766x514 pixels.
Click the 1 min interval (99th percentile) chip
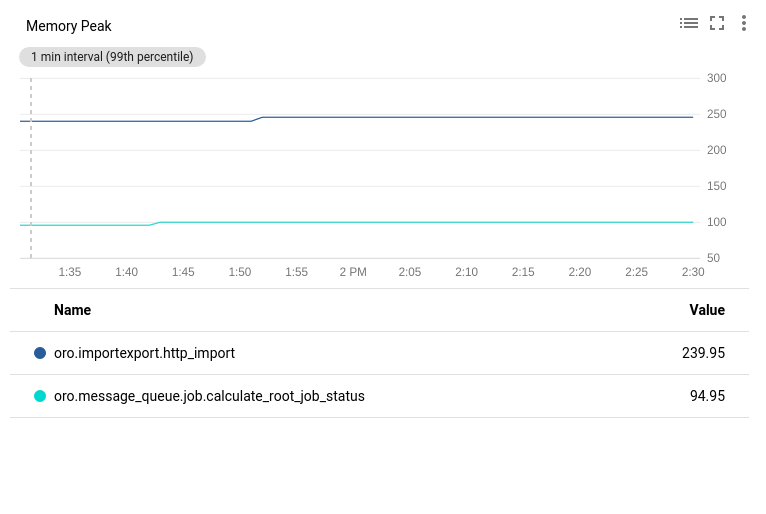pos(112,57)
